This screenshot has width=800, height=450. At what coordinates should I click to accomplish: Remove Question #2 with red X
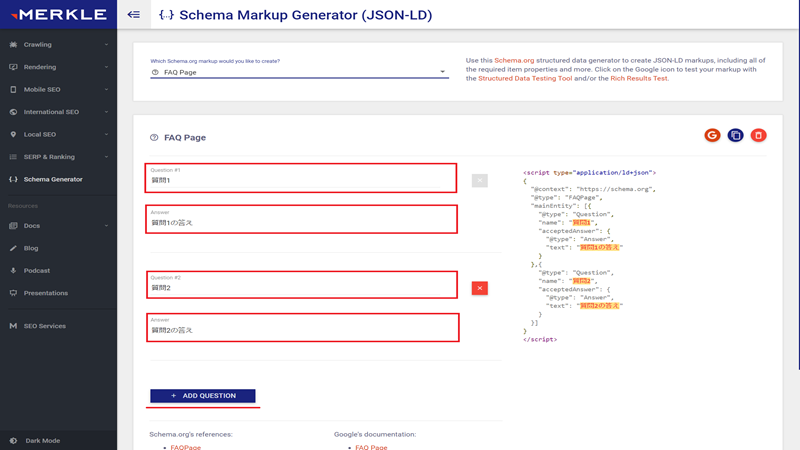(x=480, y=288)
